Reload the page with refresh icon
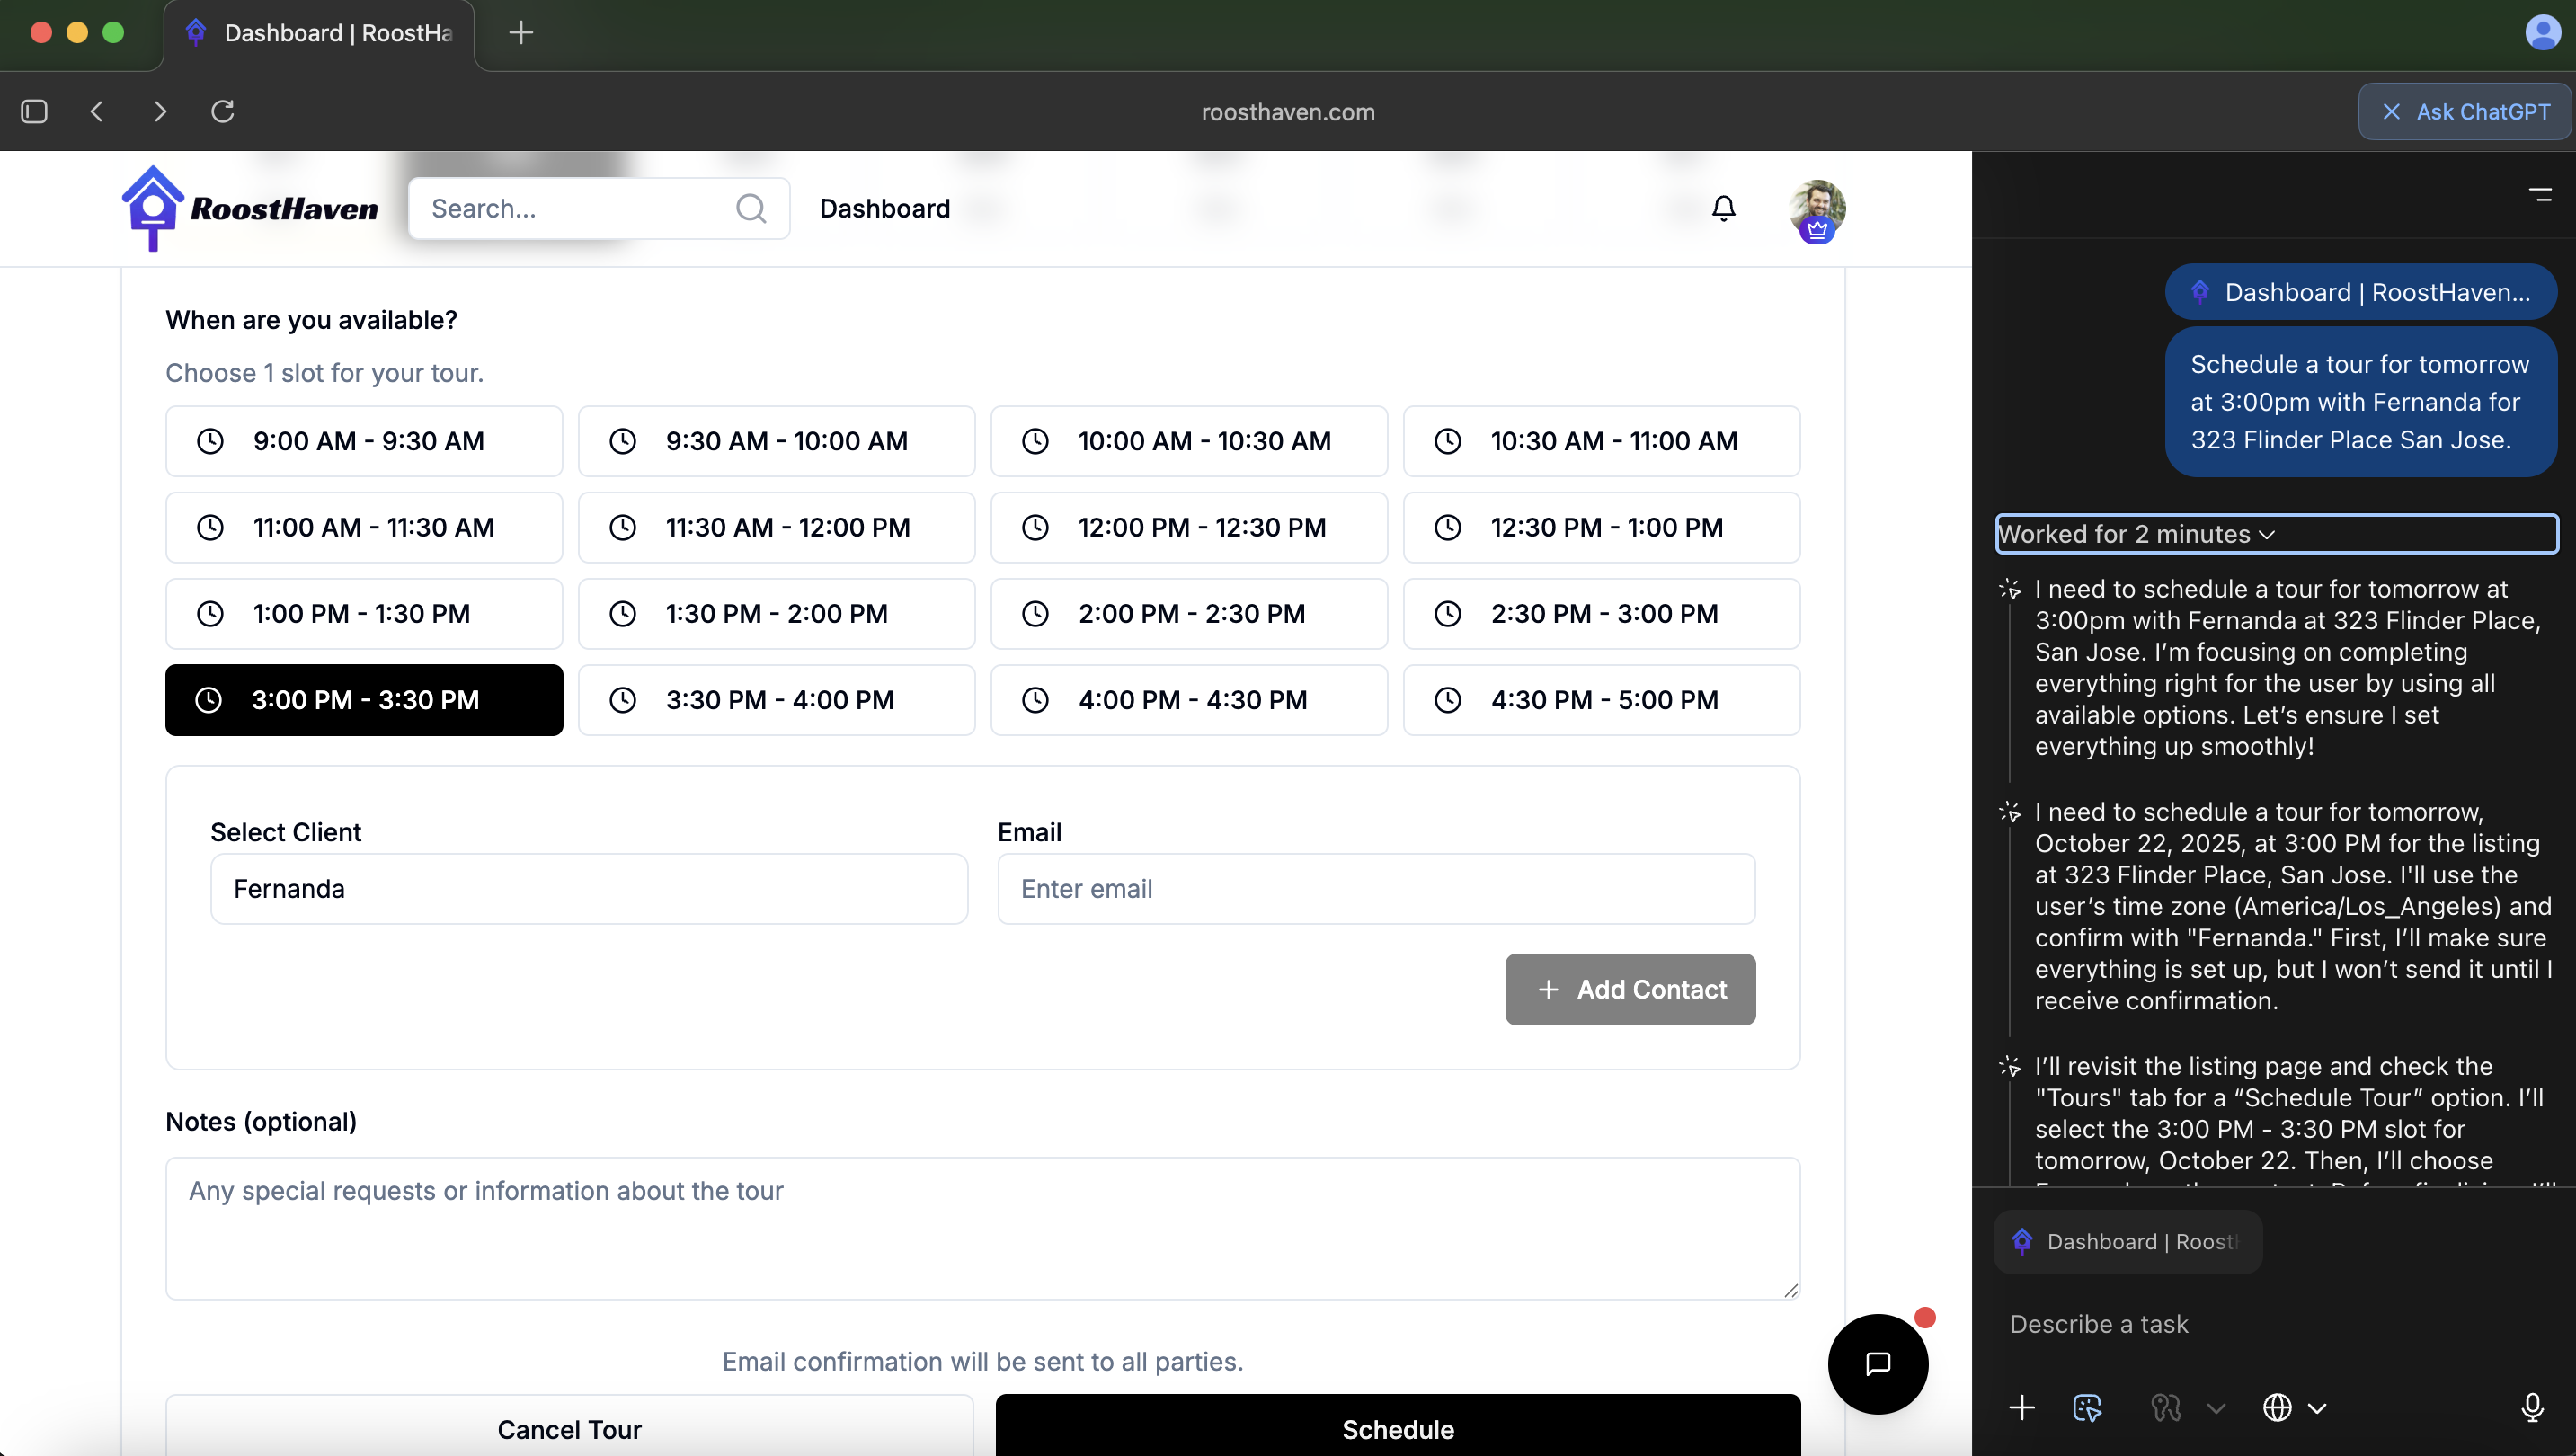2576x1456 pixels. (x=222, y=111)
